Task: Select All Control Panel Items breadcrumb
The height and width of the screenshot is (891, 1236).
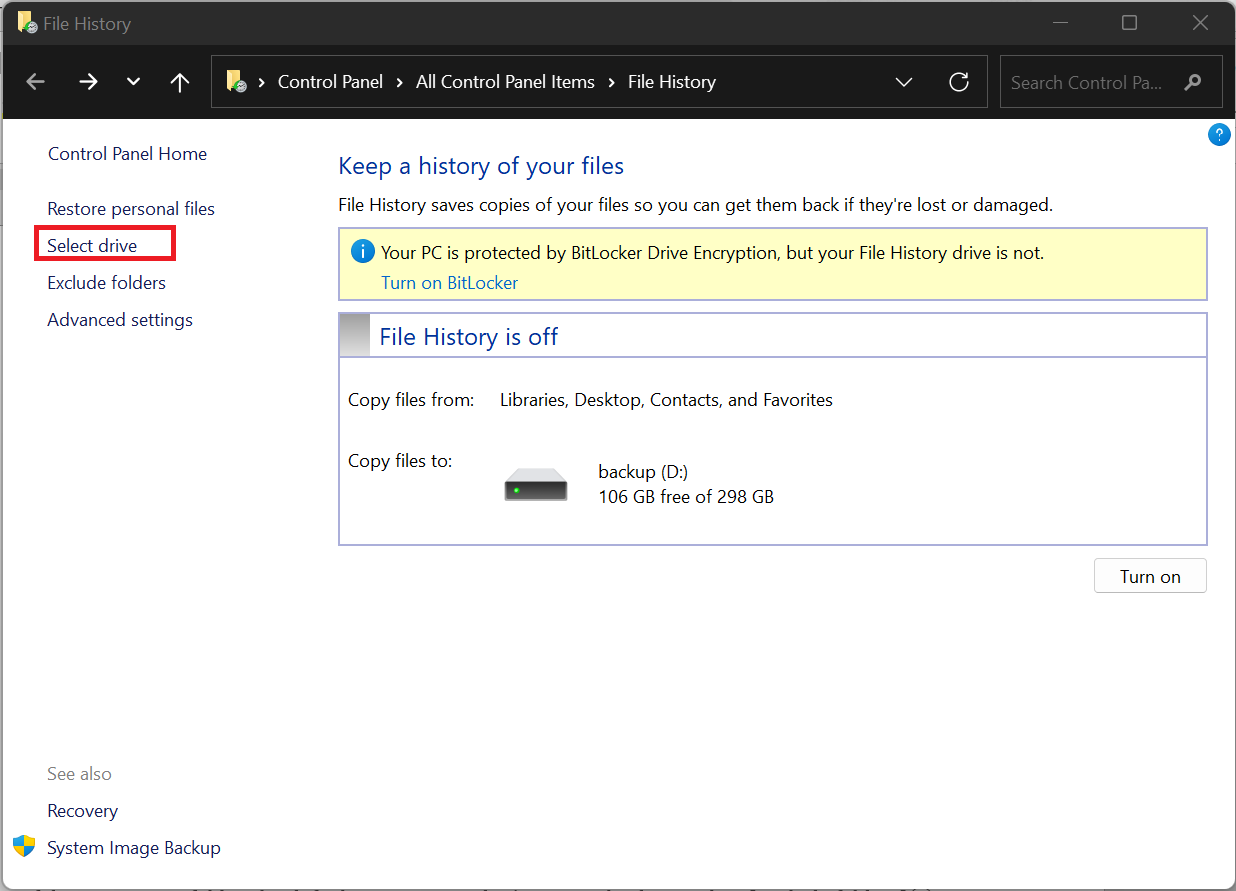Action: (x=505, y=82)
